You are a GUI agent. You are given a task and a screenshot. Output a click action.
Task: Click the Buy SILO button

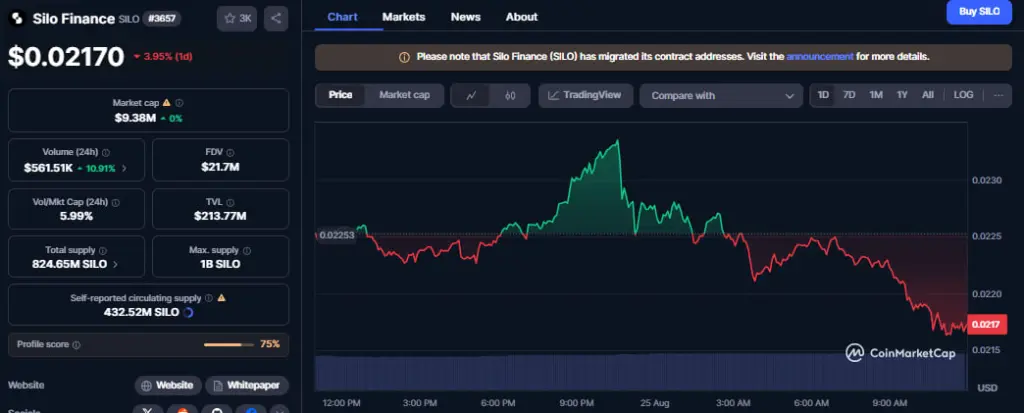pos(979,12)
